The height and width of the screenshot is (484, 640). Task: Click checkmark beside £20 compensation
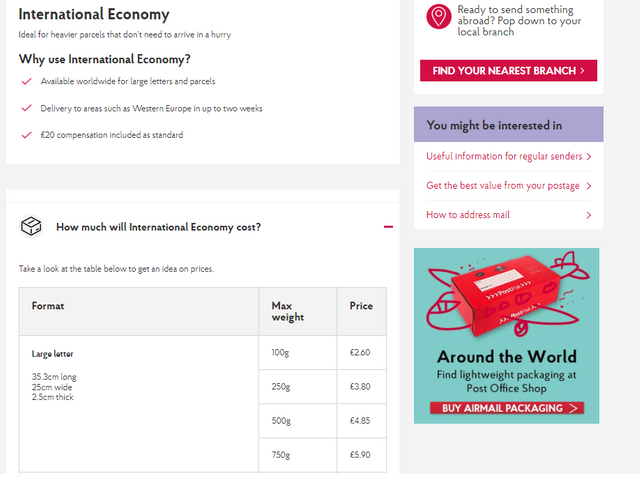pyautogui.click(x=27, y=135)
